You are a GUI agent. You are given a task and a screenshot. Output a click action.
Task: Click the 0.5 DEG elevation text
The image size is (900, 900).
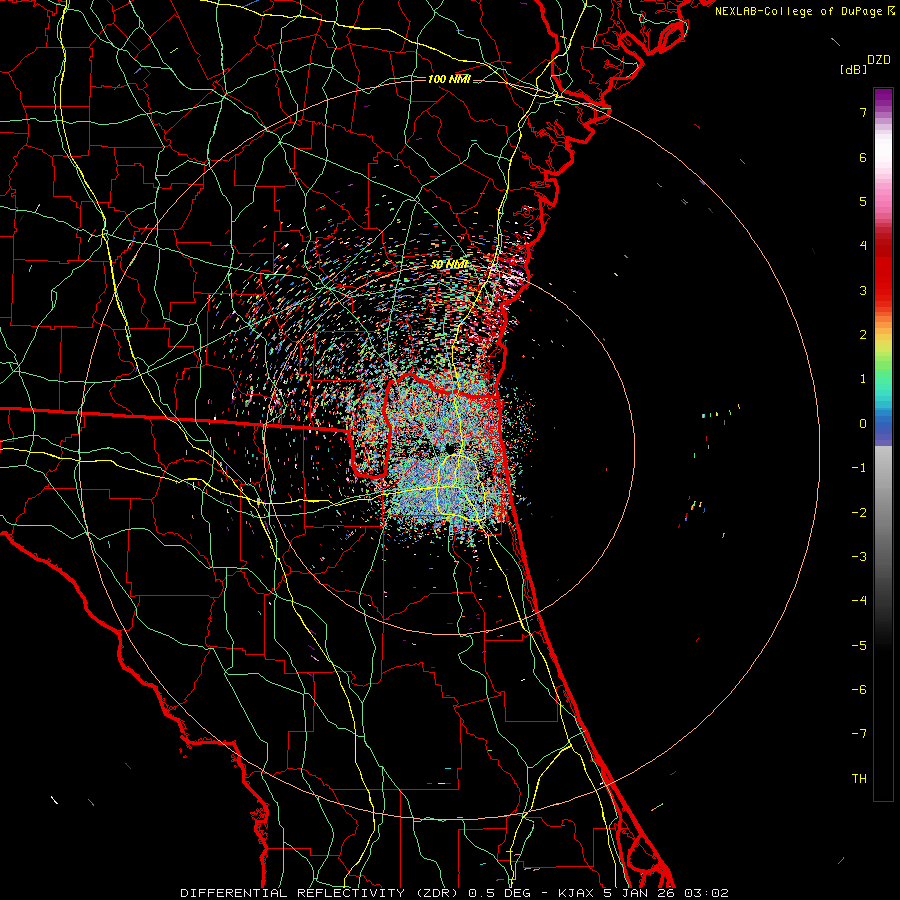point(501,893)
